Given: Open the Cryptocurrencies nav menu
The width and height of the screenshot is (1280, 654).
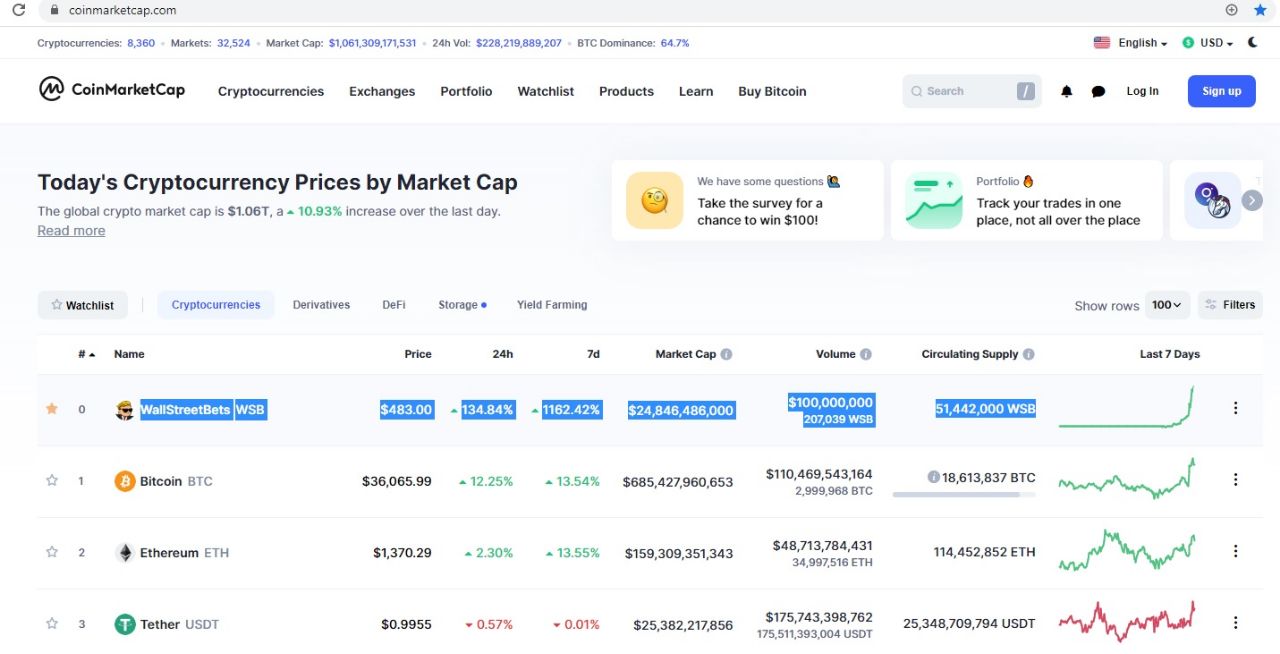Looking at the screenshot, I should pyautogui.click(x=271, y=91).
